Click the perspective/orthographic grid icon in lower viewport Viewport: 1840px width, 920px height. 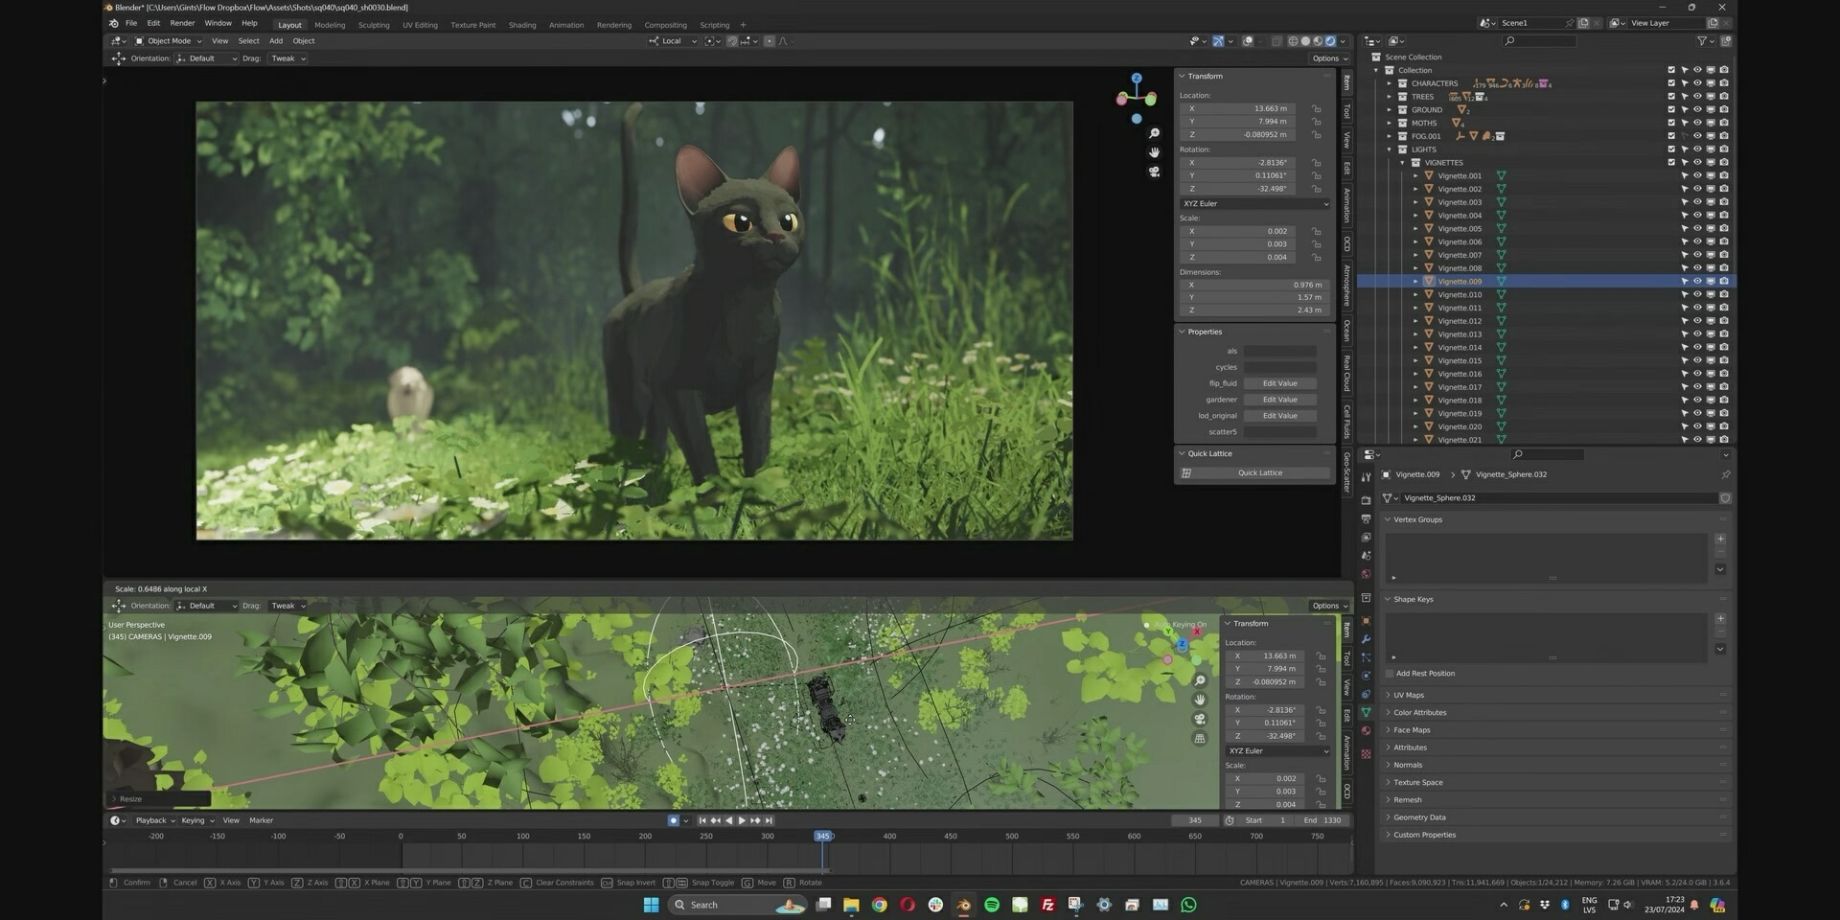[x=1200, y=738]
